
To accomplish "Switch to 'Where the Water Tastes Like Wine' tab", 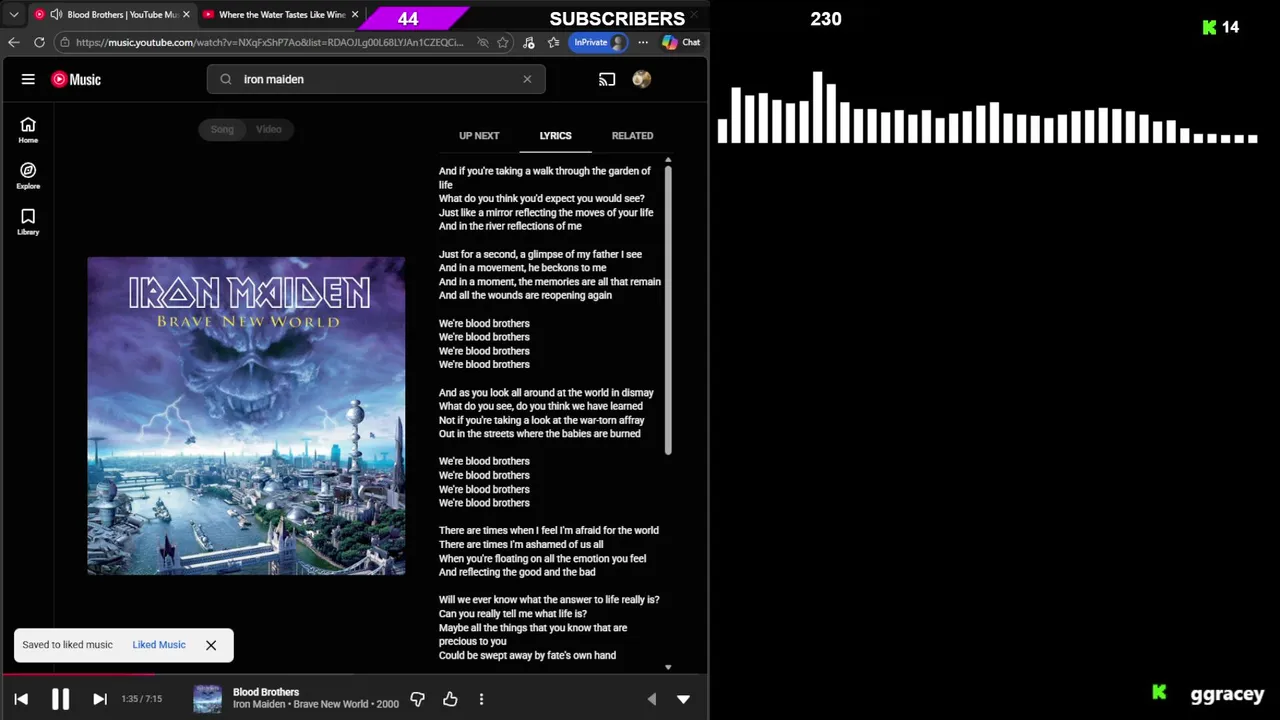I will click(x=281, y=14).
